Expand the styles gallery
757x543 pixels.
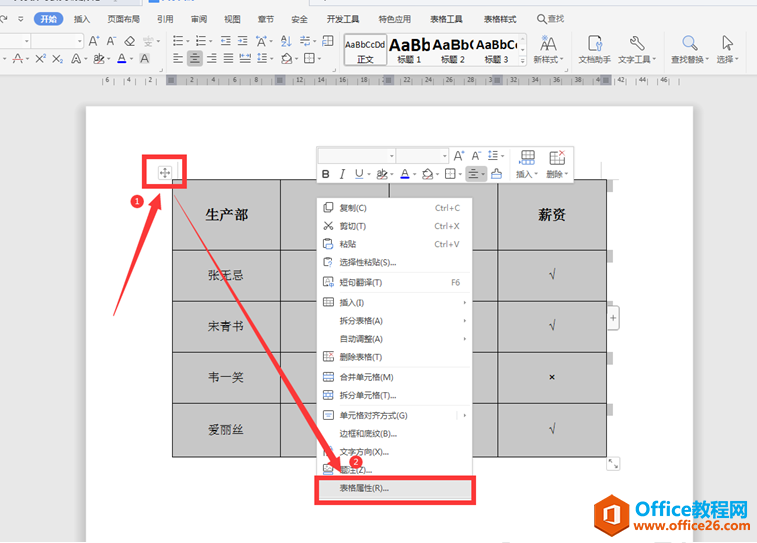pos(522,61)
